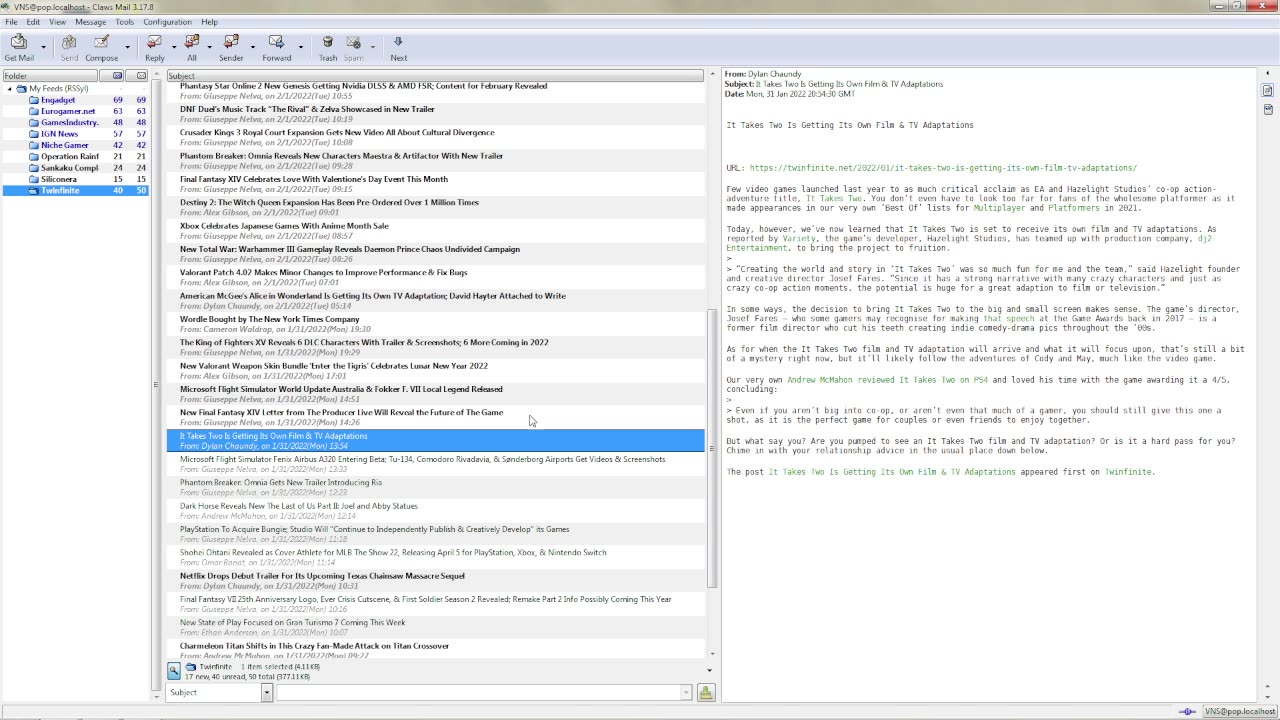Click the unread messages column icon
Viewport: 1280px width, 720px height.
[x=118, y=76]
